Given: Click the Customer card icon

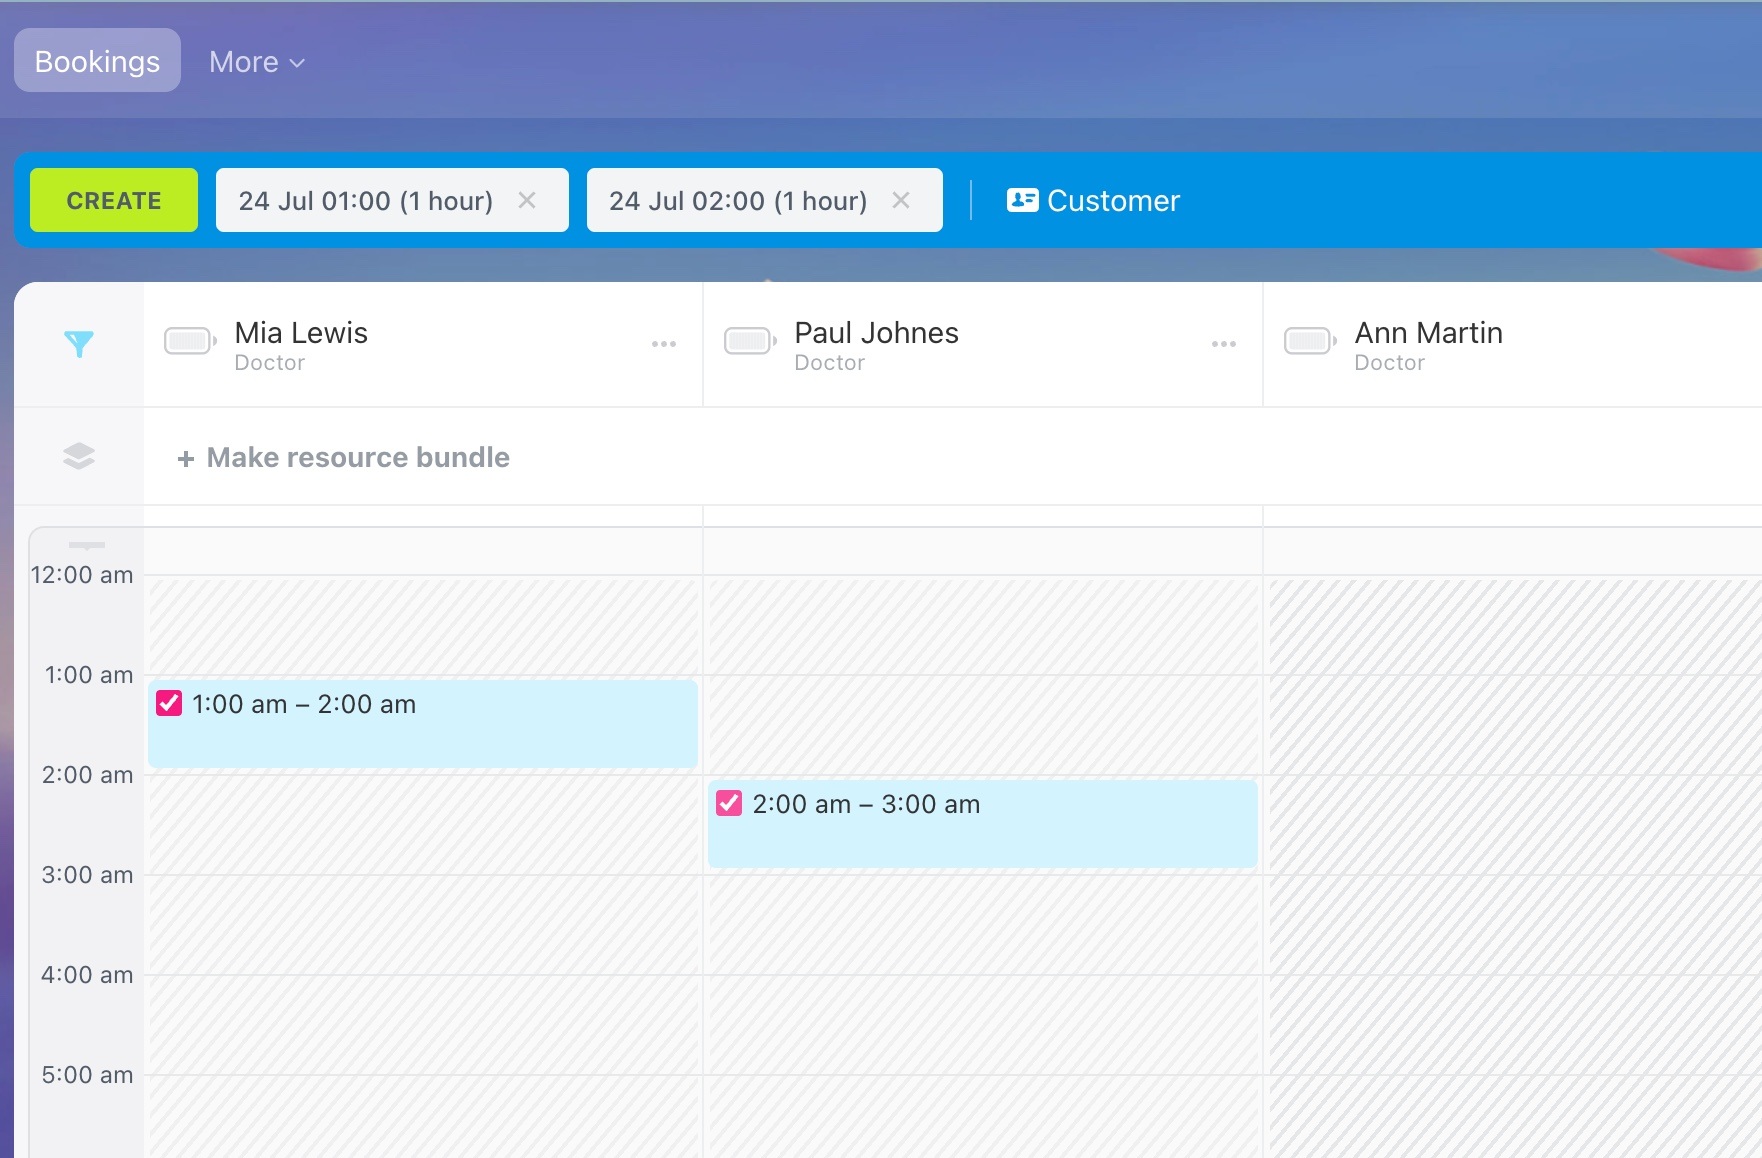Looking at the screenshot, I should click(x=1022, y=201).
